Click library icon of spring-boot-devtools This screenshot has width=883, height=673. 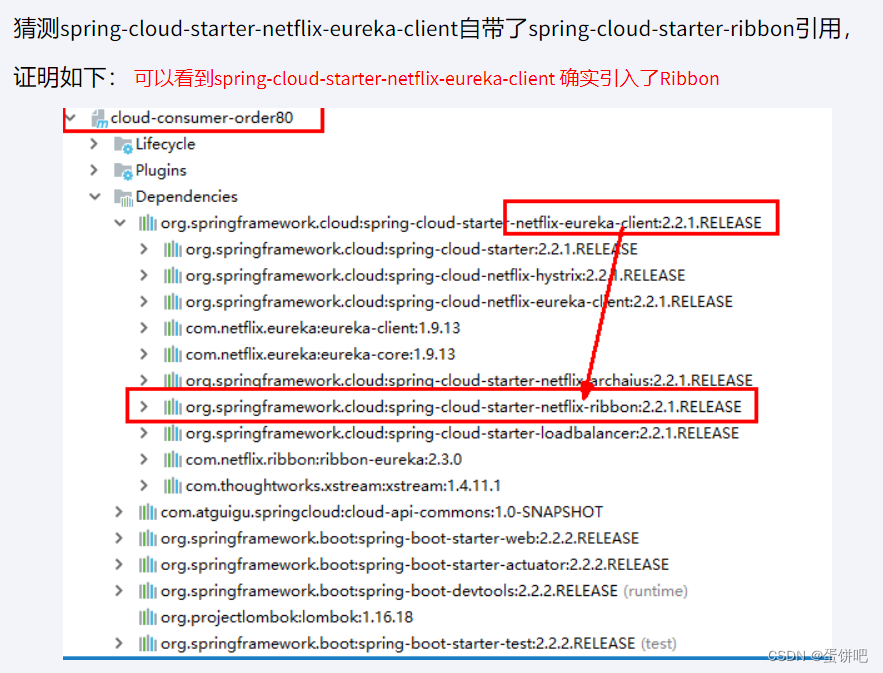click(148, 591)
